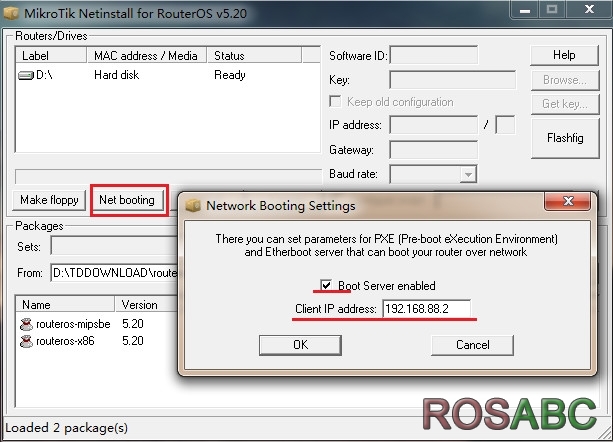Maximize the Netinstall window

point(552,9)
